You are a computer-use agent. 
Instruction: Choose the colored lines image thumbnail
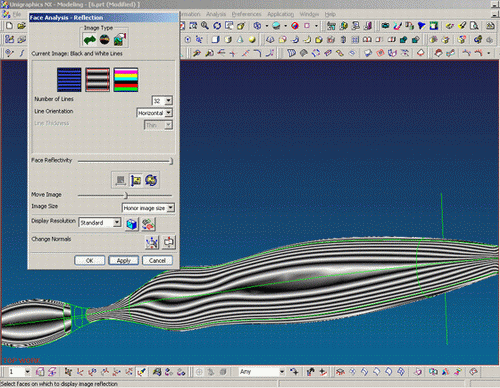[x=126, y=80]
